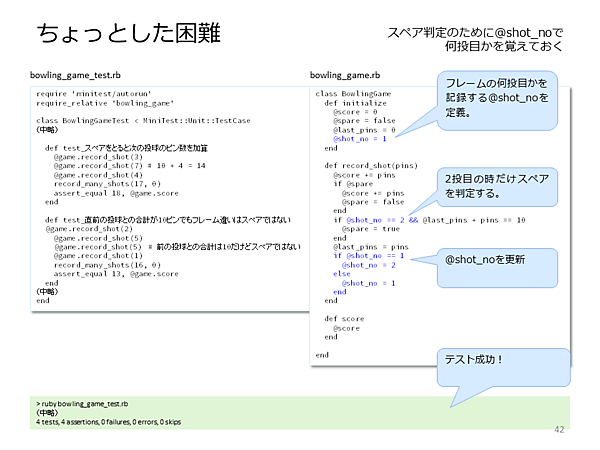Click the line "@score = 0"
The width and height of the screenshot is (600, 450).
click(355, 112)
